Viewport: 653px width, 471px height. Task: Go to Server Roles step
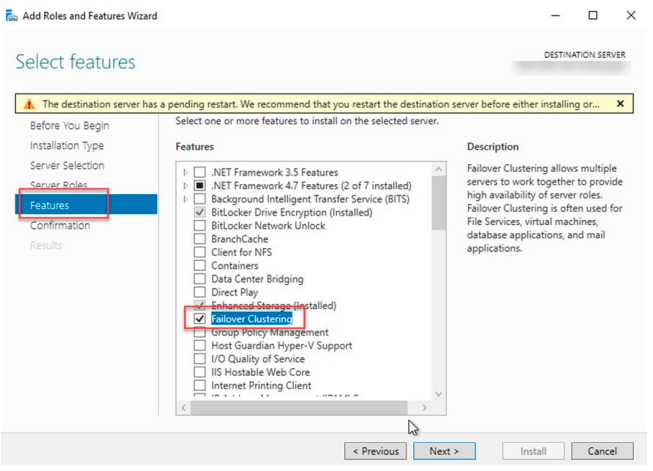pos(58,184)
